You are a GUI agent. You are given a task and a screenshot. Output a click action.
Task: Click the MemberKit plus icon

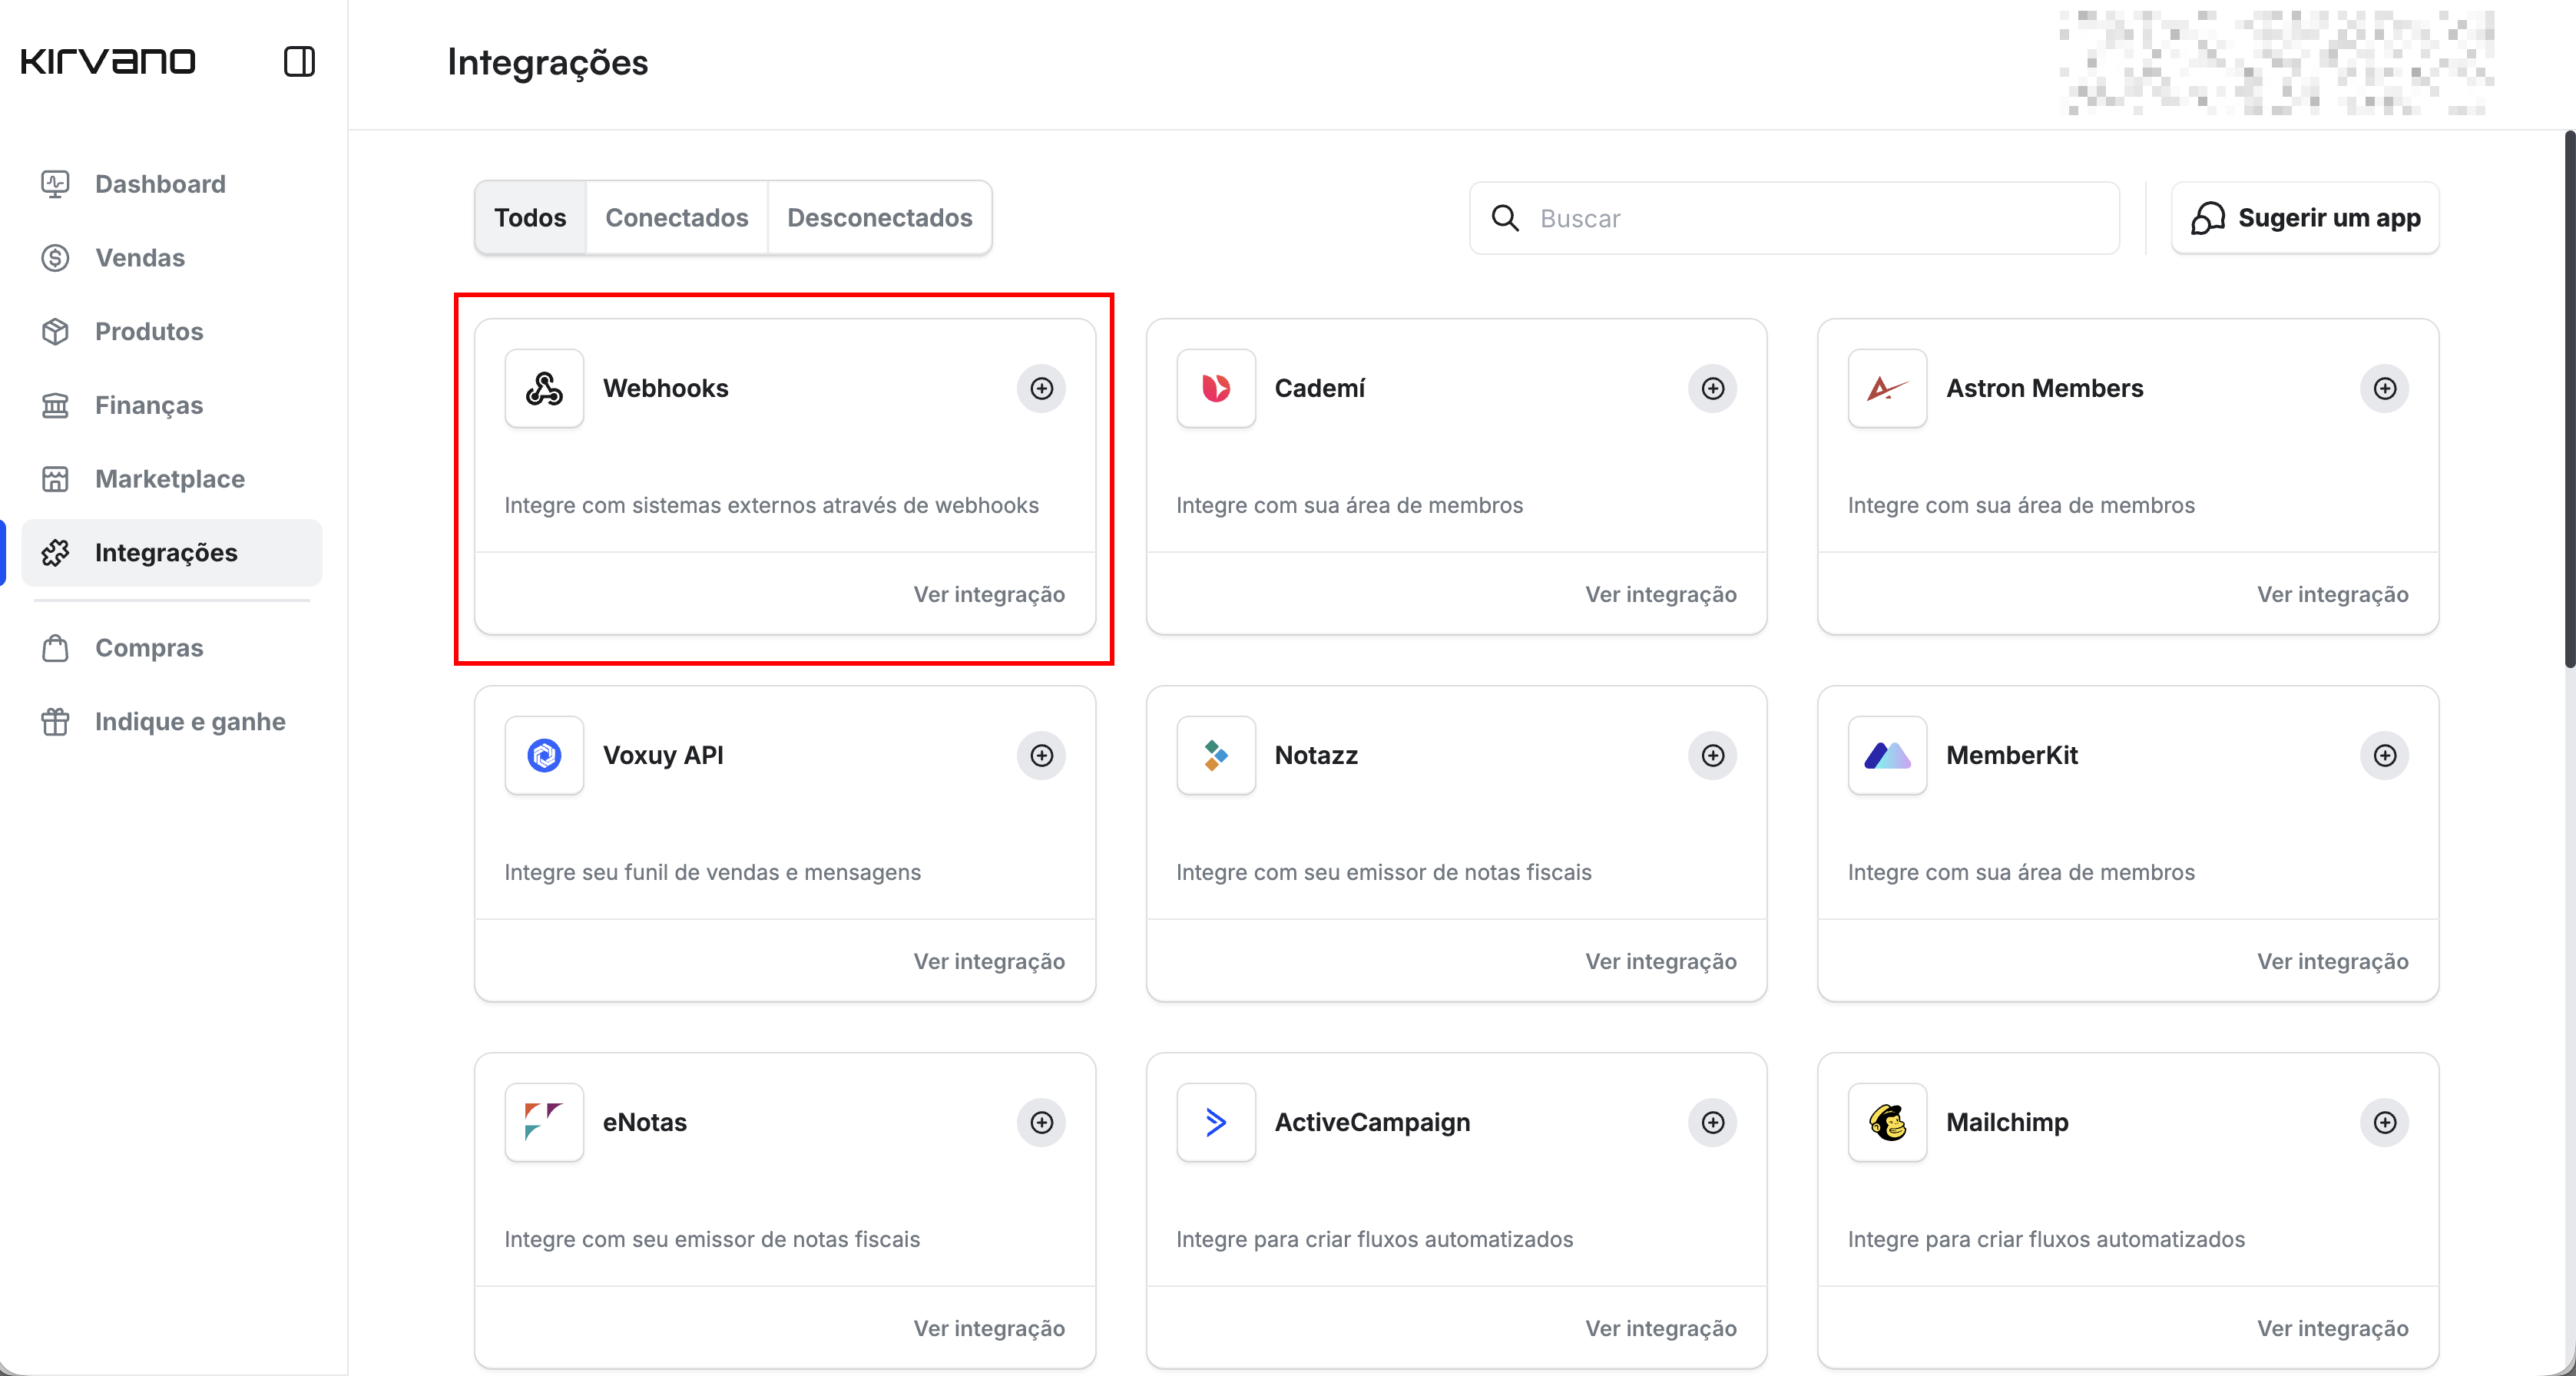(x=2384, y=755)
